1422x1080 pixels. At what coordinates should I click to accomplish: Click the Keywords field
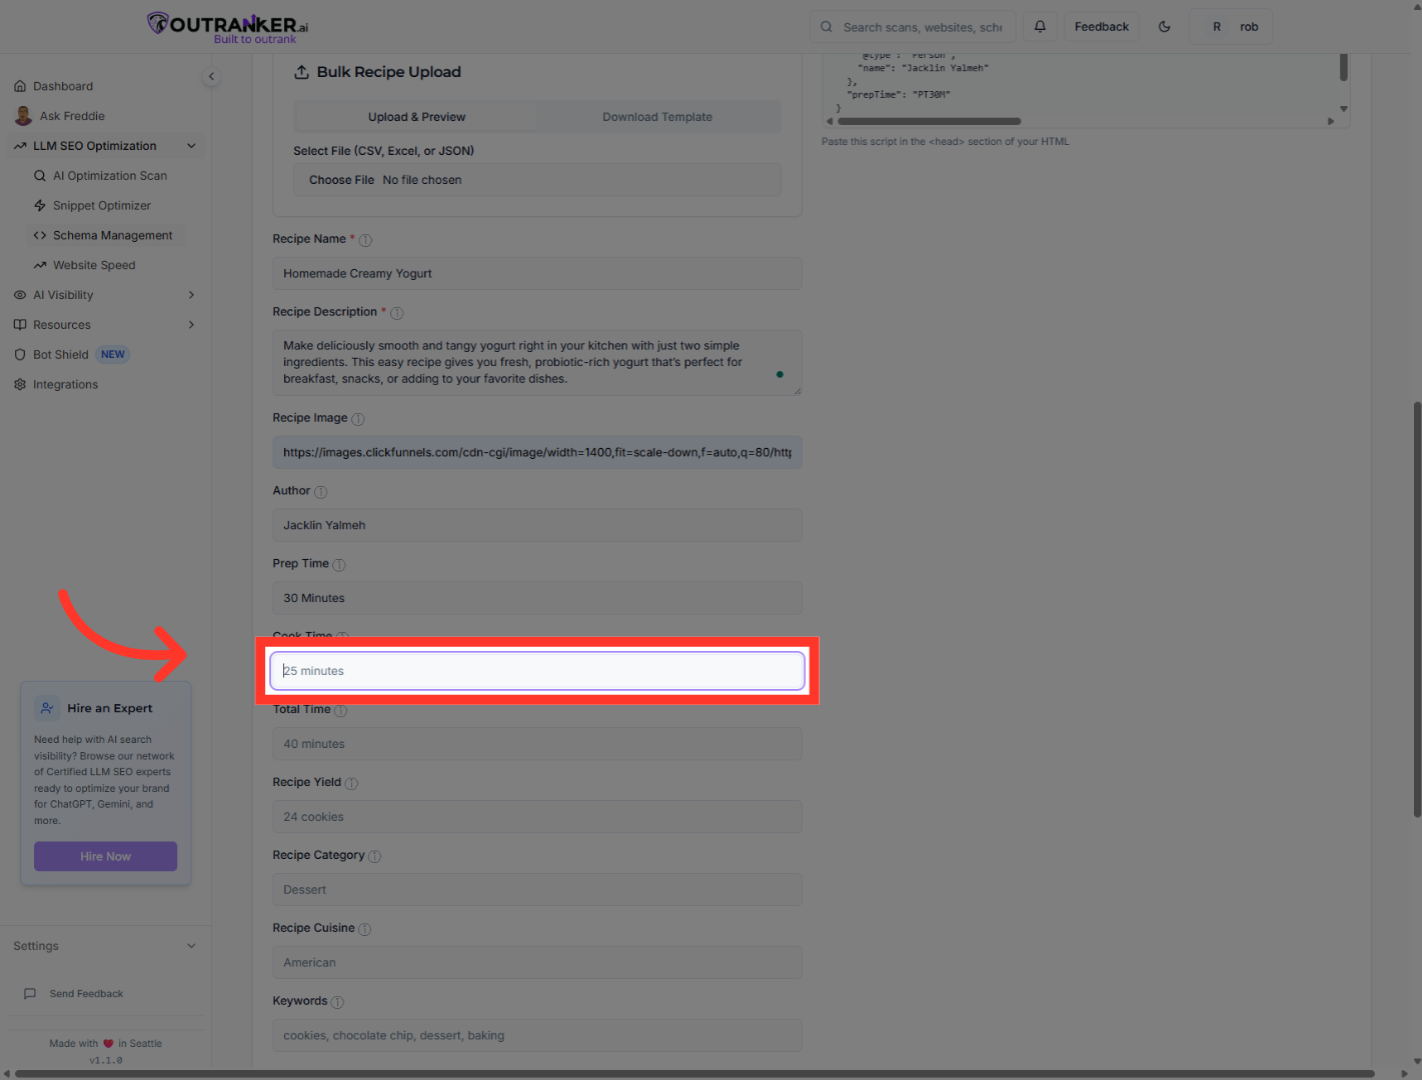tap(537, 1036)
